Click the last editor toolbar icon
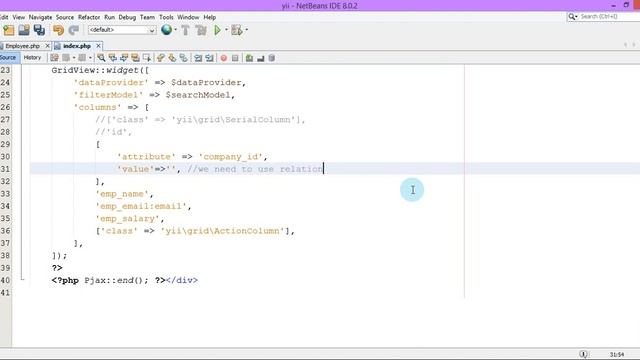This screenshot has height=360, width=640. click(271, 58)
